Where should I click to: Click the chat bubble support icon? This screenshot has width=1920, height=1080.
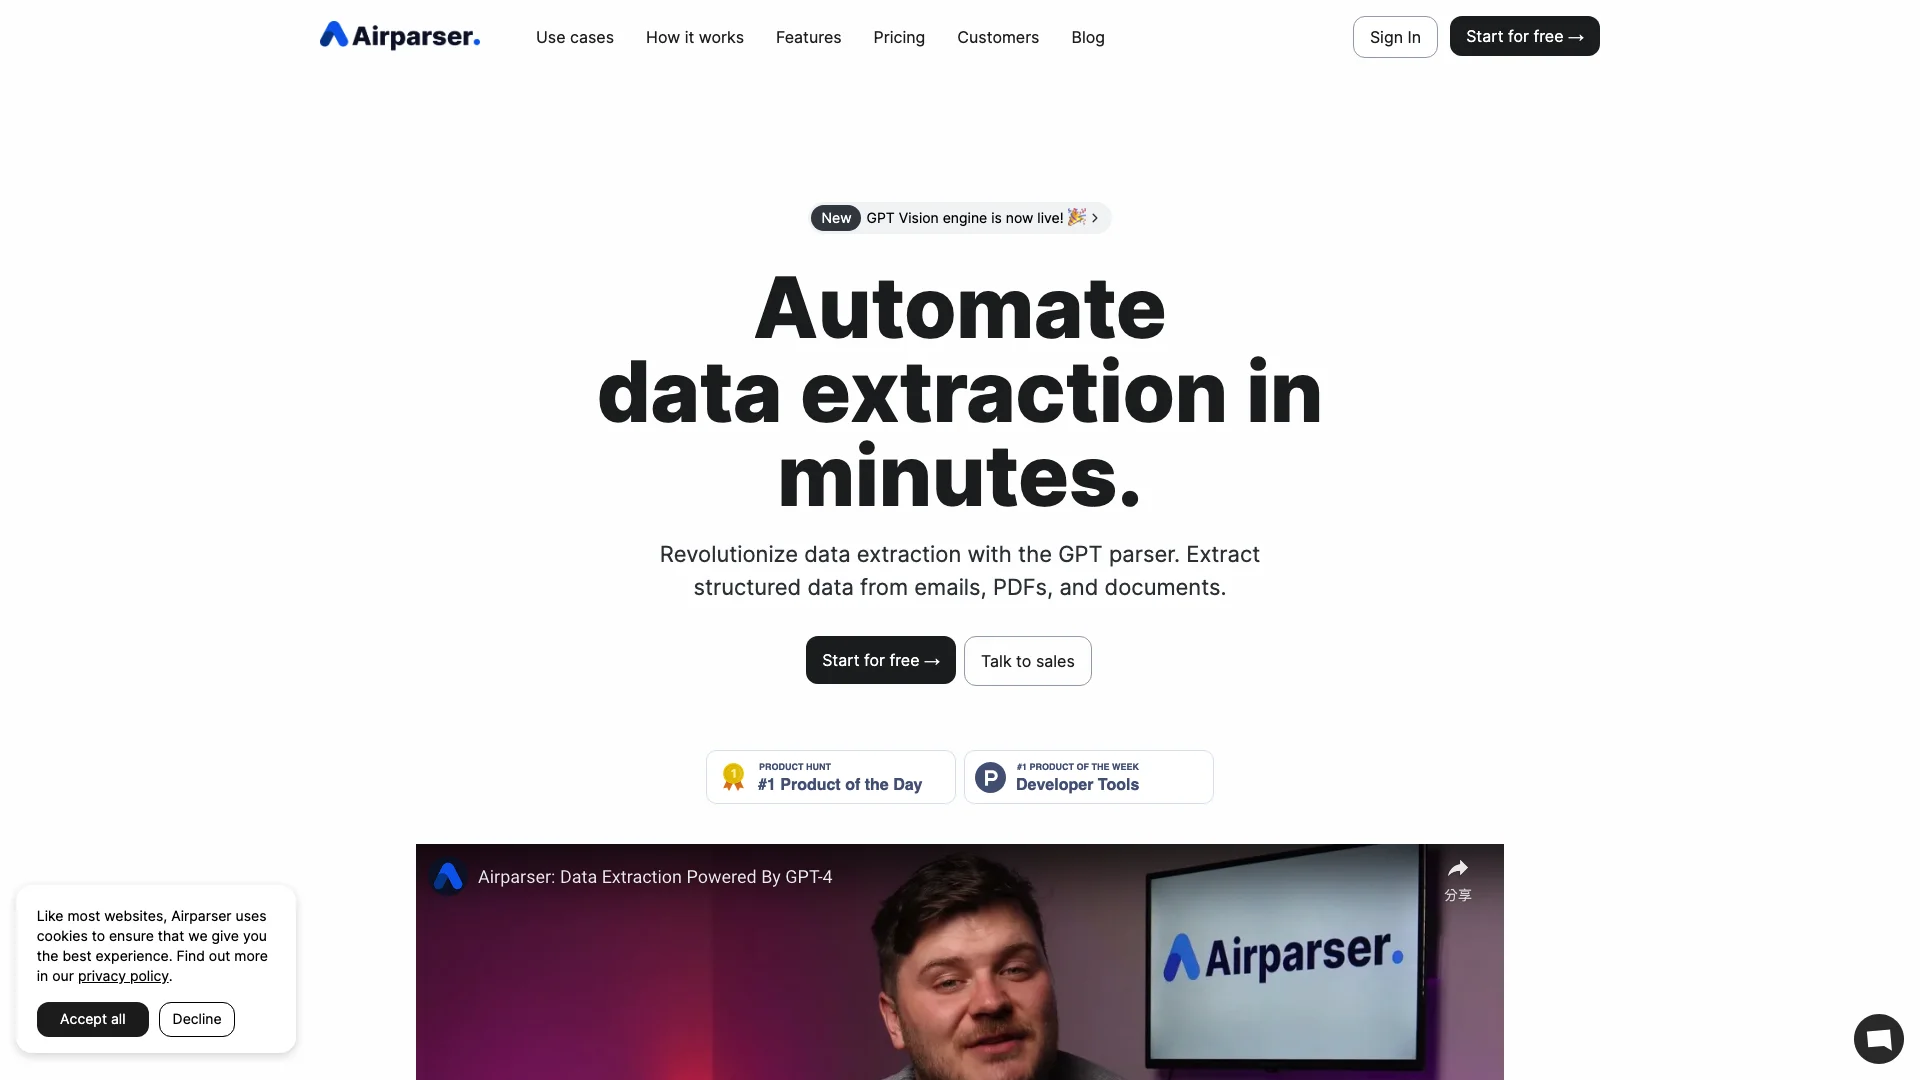[x=1878, y=1038]
